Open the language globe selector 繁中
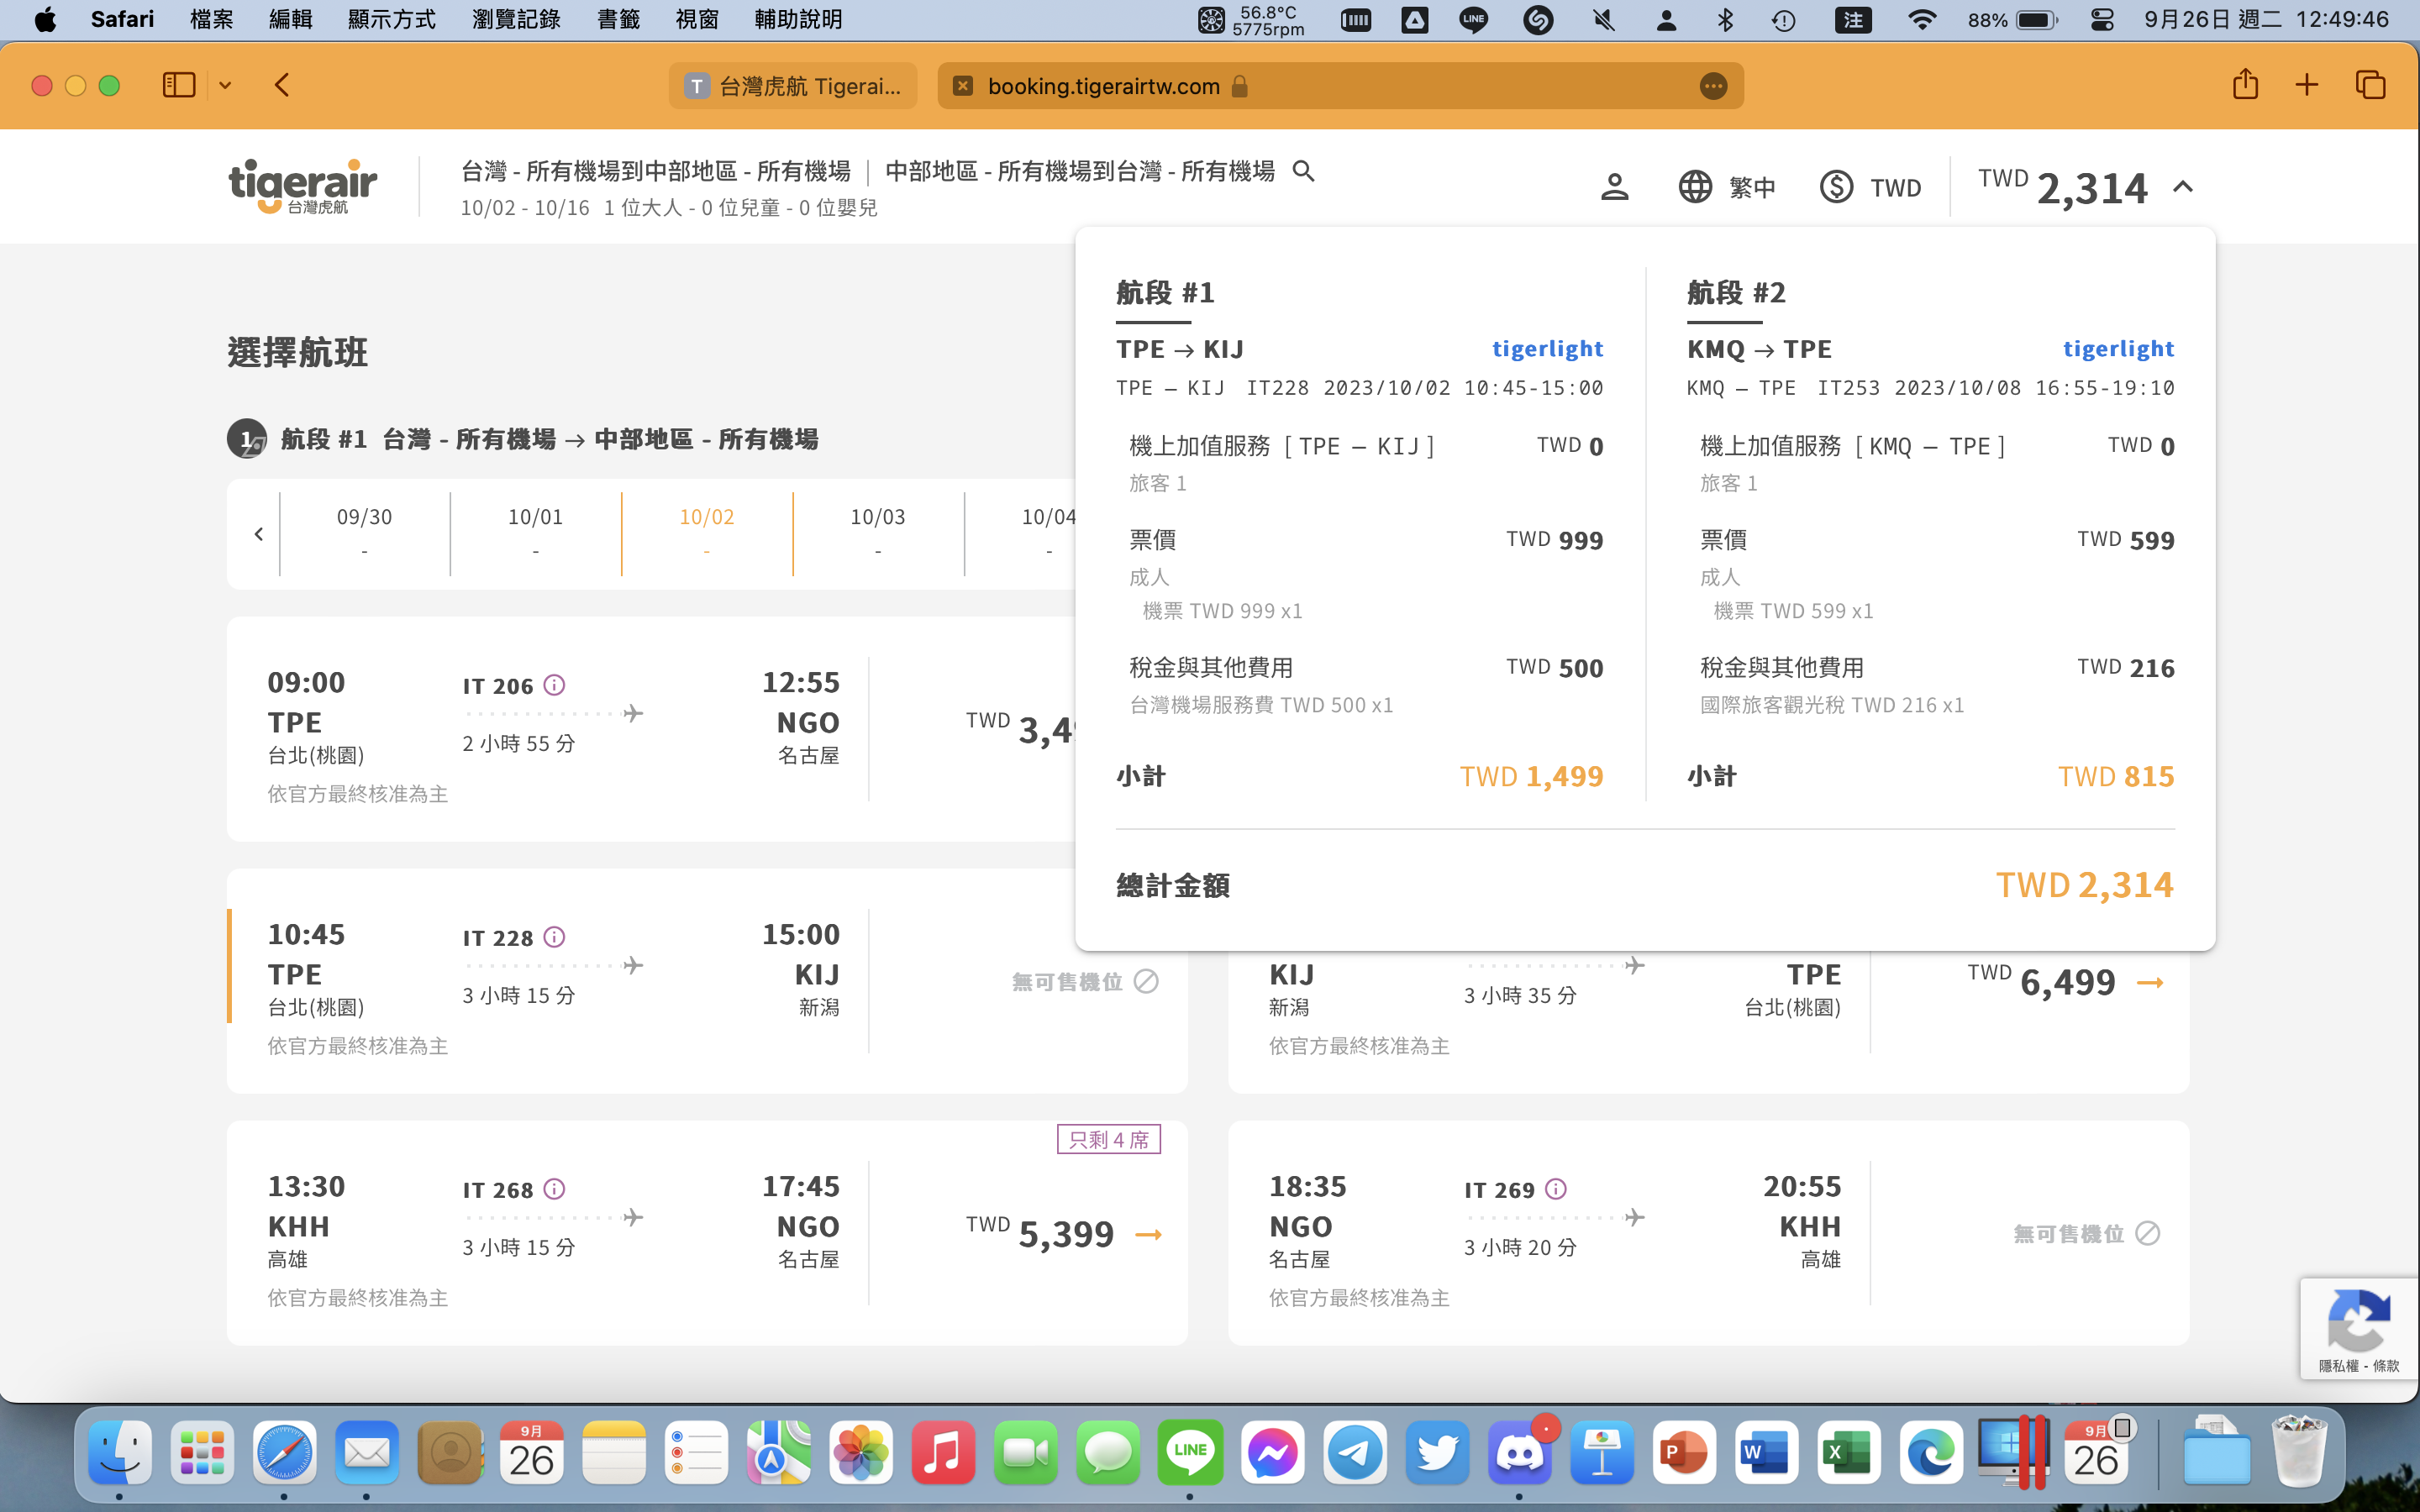Screen dimensions: 2420x1512 1727,187
